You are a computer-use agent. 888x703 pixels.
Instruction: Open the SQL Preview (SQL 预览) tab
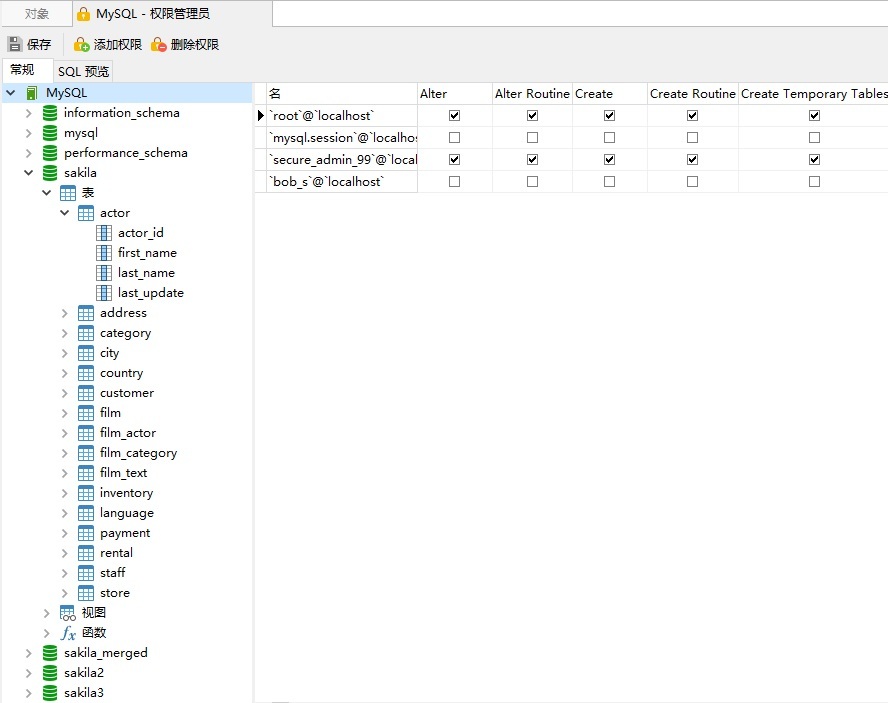coord(83,71)
